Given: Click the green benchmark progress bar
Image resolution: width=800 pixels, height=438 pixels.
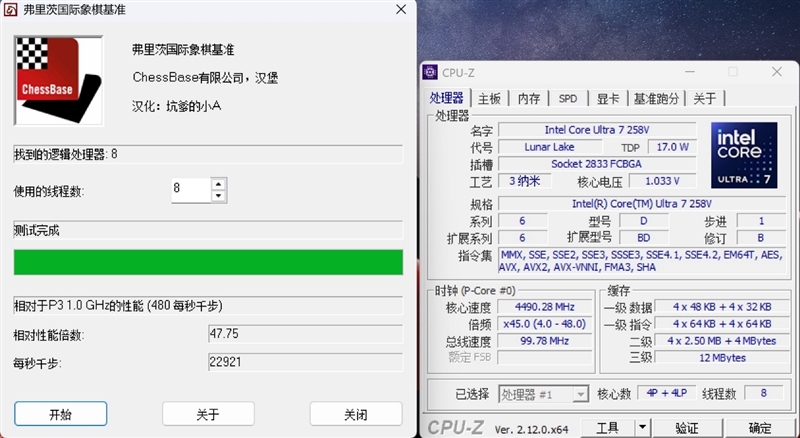Looking at the screenshot, I should coord(208,262).
